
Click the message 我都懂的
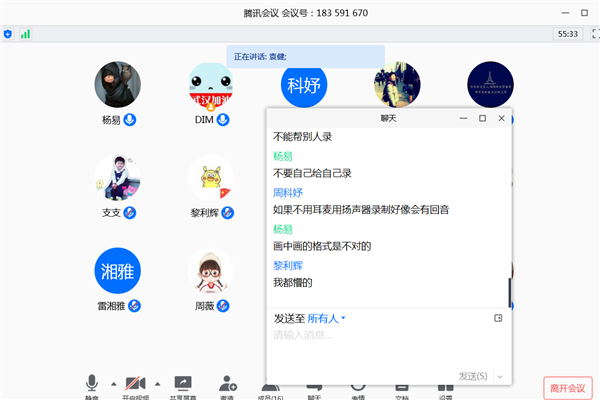coord(293,283)
